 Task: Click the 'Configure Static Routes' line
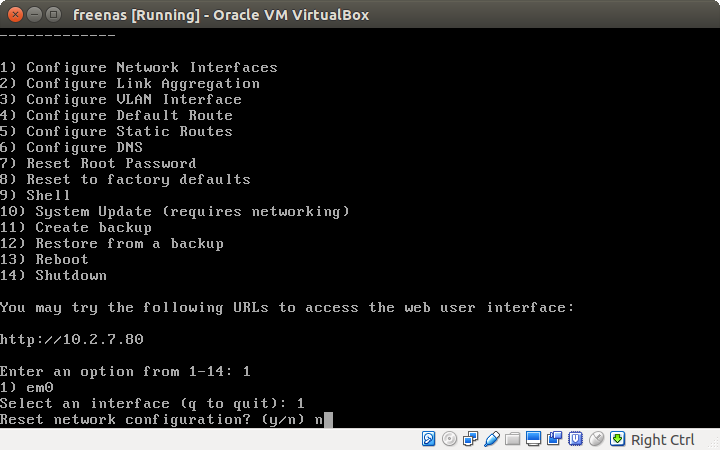tap(116, 131)
